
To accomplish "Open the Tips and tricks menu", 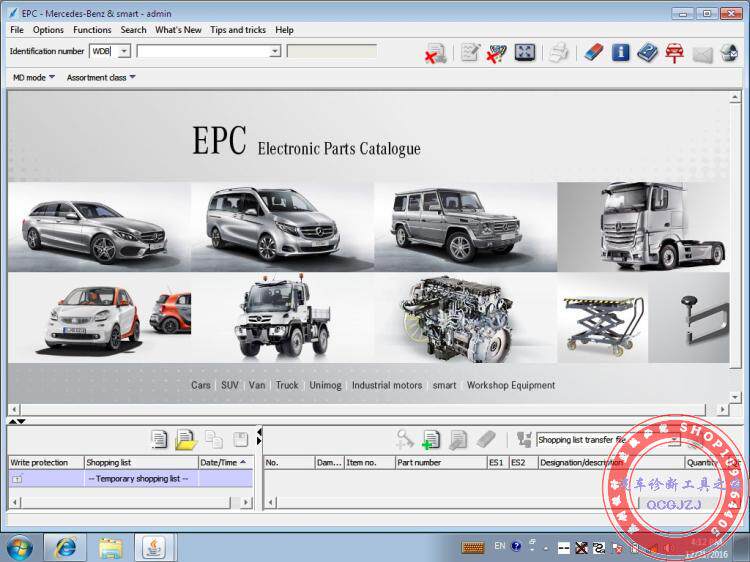I will [x=238, y=30].
